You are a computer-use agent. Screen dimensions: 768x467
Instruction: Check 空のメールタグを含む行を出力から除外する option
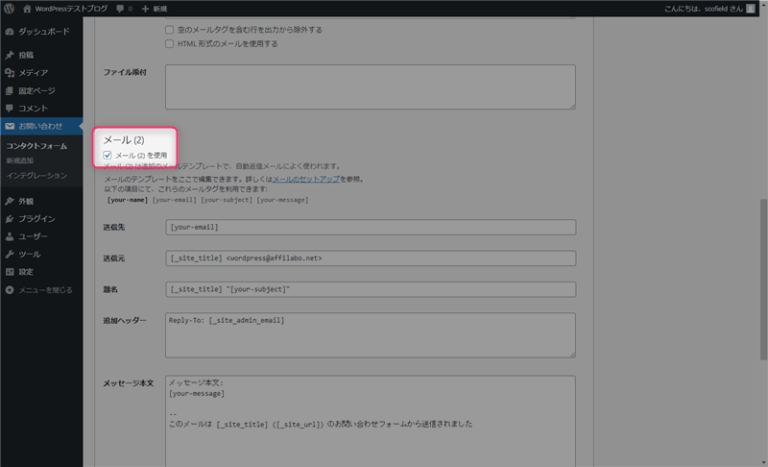[x=169, y=30]
